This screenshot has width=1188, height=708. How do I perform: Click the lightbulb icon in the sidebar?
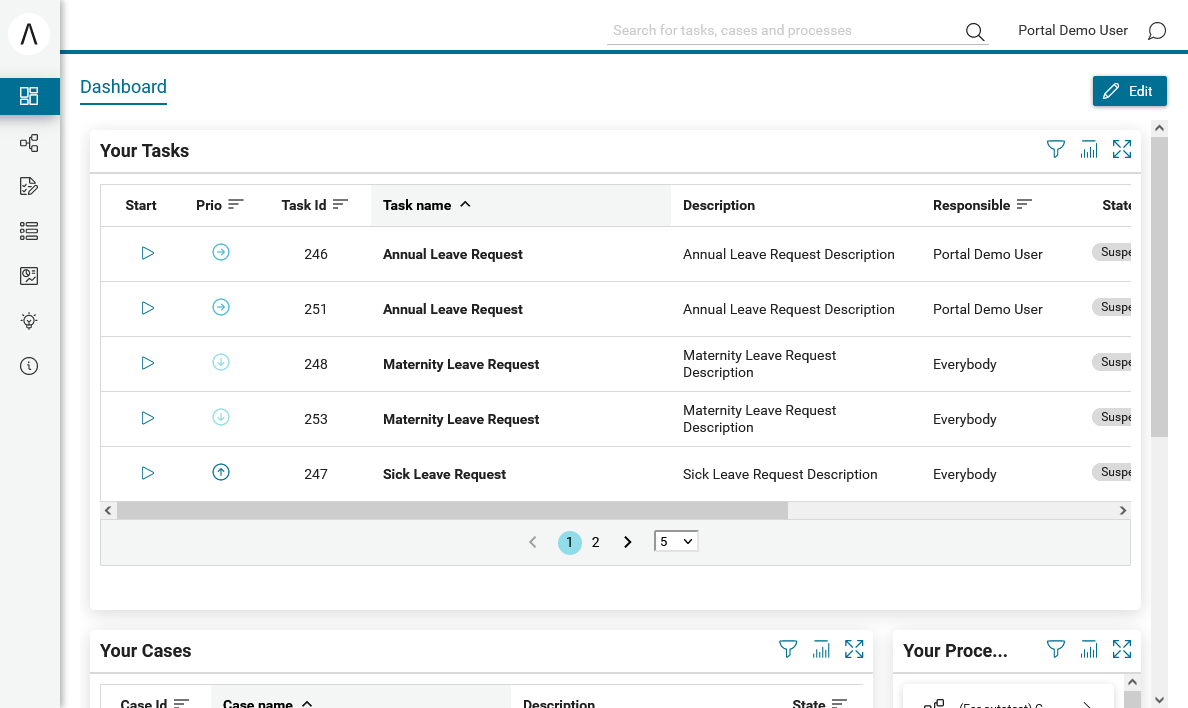point(29,321)
